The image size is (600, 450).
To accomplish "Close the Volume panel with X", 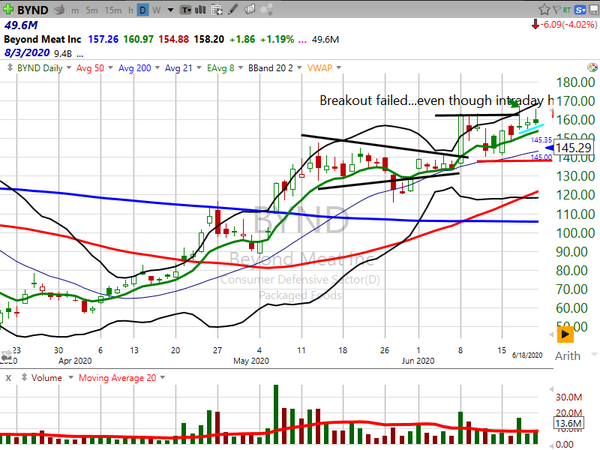I will pyautogui.click(x=8, y=379).
